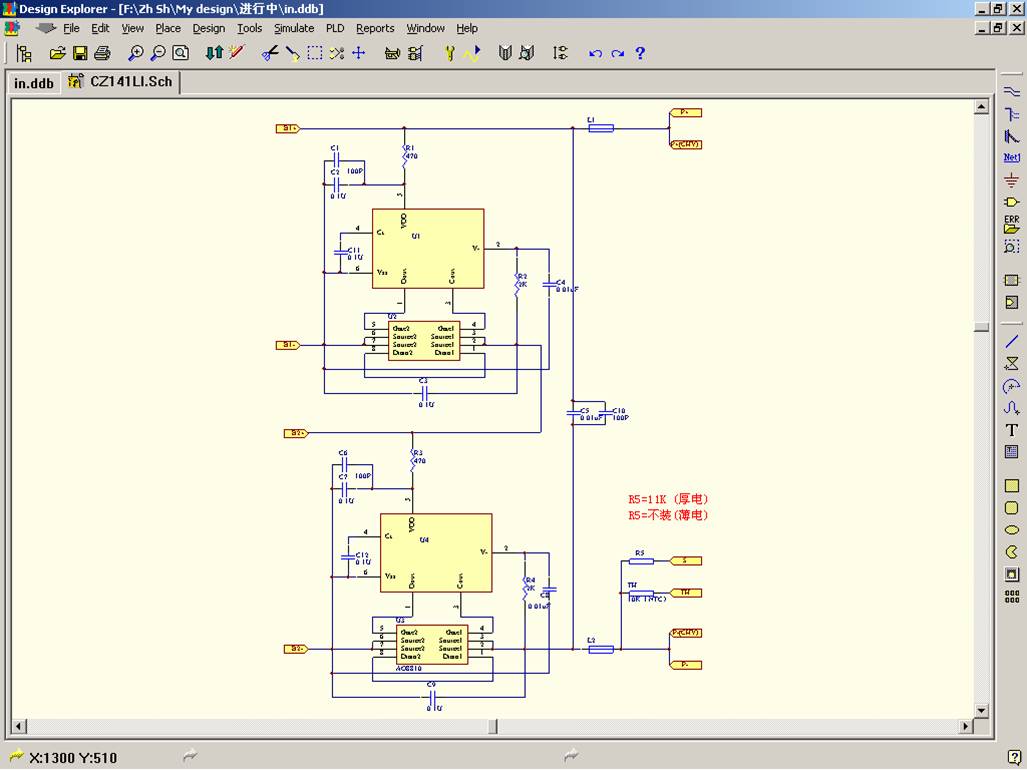The height and width of the screenshot is (770, 1027).
Task: Select the Text Frame tool
Action: pos(1012,452)
